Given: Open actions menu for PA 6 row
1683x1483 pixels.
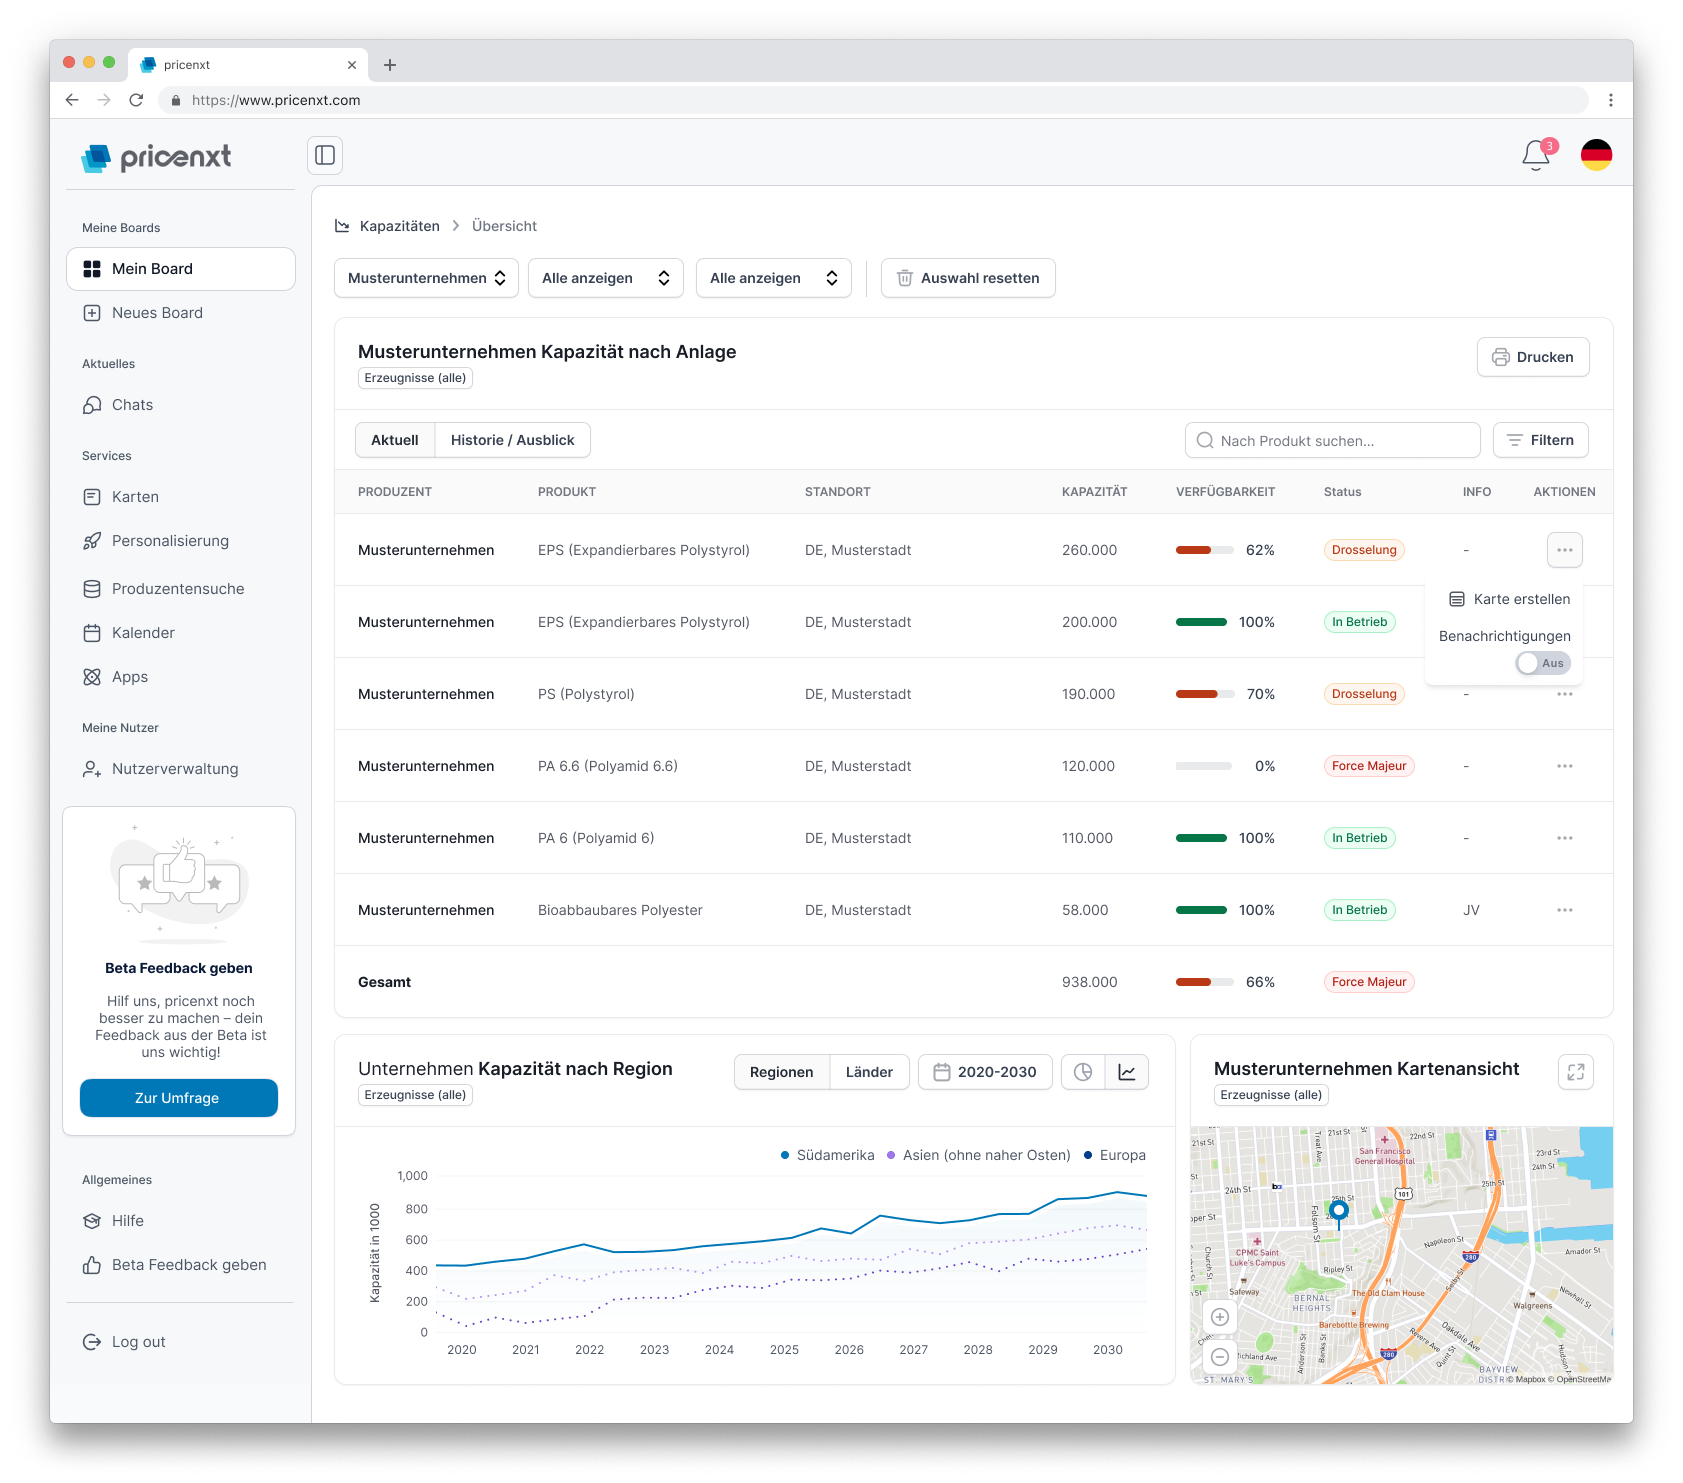Looking at the screenshot, I should [x=1564, y=838].
